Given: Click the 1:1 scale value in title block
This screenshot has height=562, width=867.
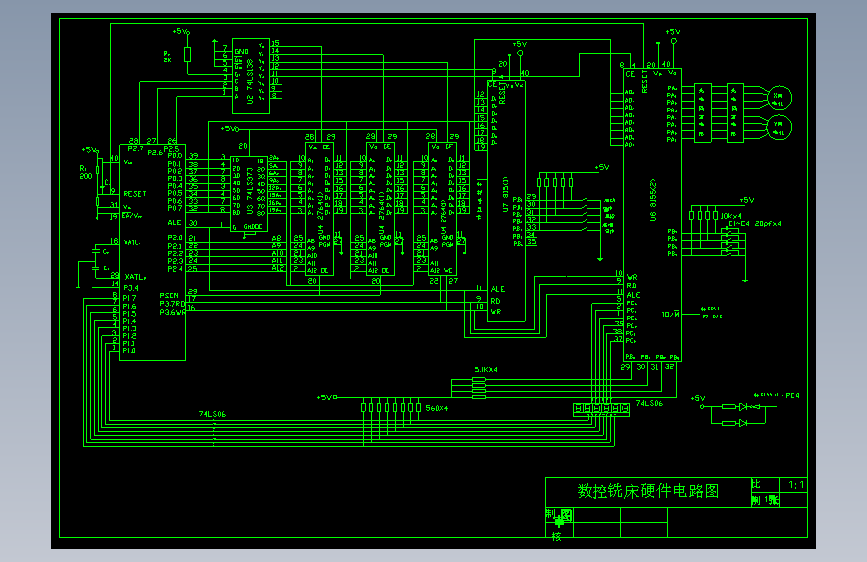Looking at the screenshot, I should tap(796, 485).
